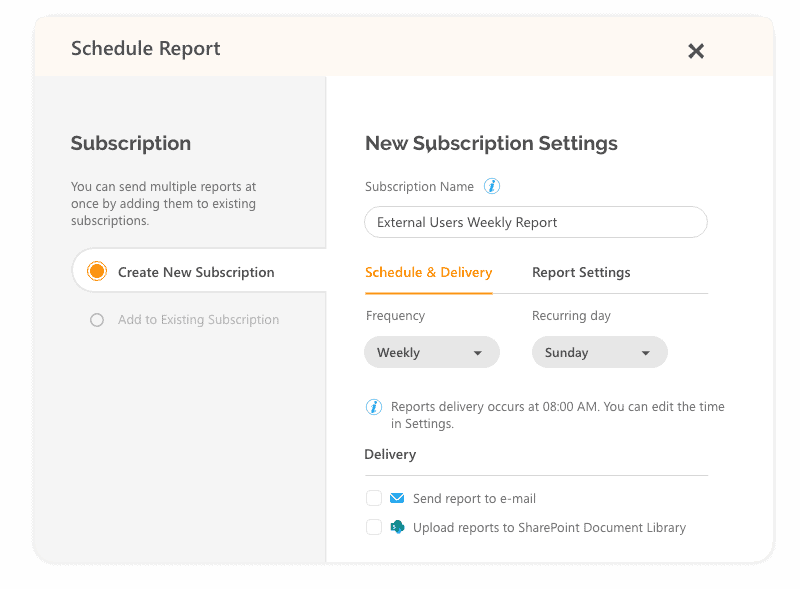This screenshot has width=800, height=589.
Task: Click the Subscription Name label
Action: tap(419, 187)
